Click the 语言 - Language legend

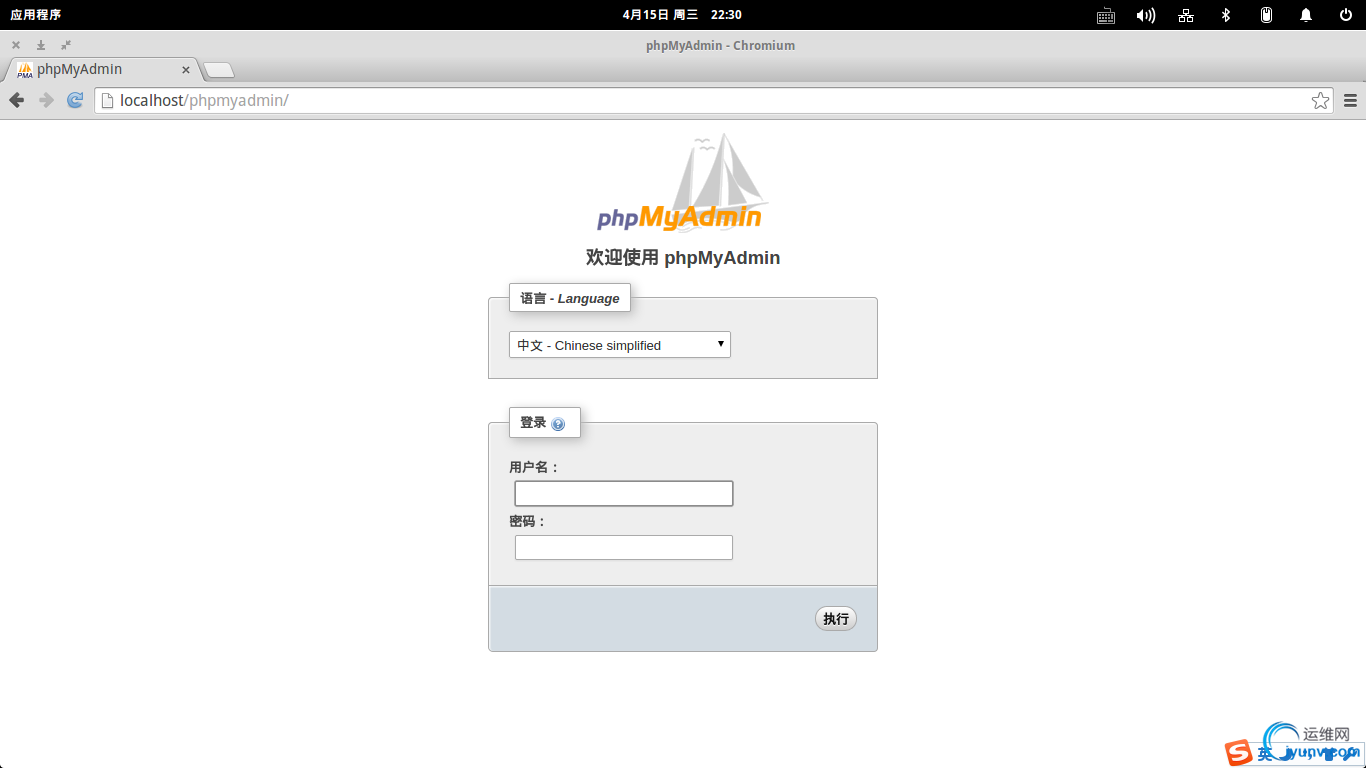tap(570, 298)
